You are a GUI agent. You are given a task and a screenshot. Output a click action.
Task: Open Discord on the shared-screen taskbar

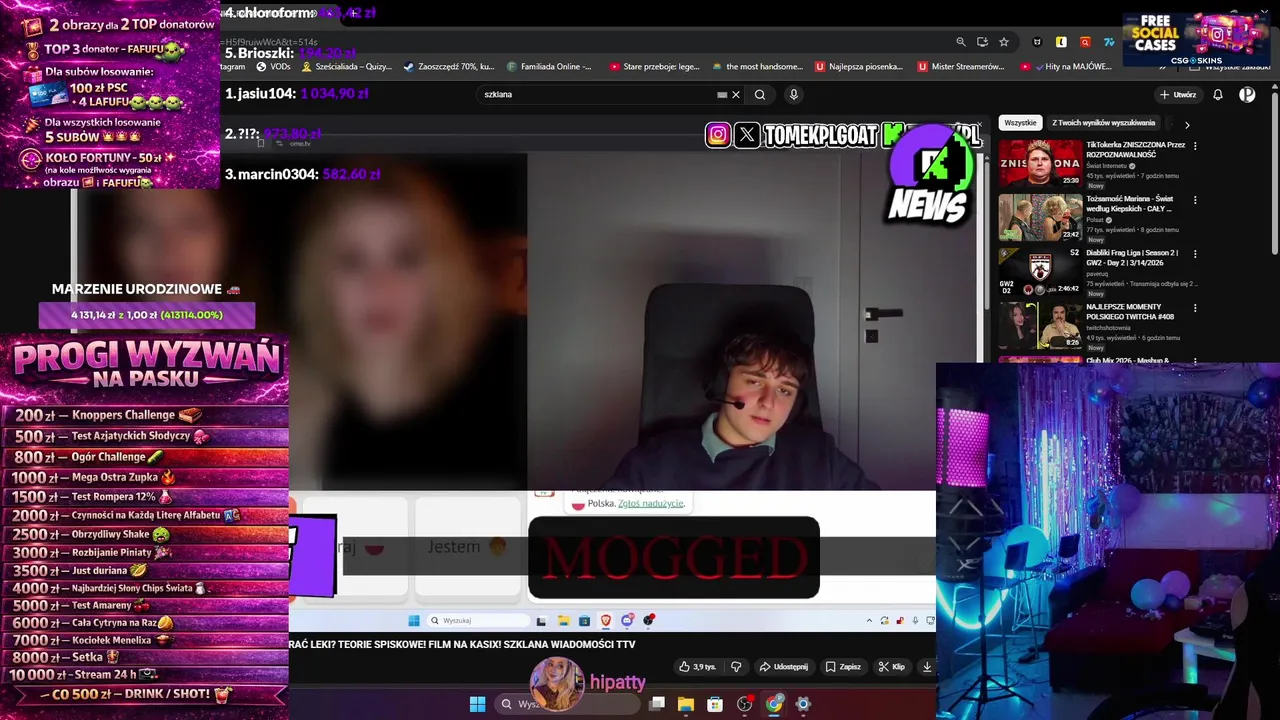point(627,621)
